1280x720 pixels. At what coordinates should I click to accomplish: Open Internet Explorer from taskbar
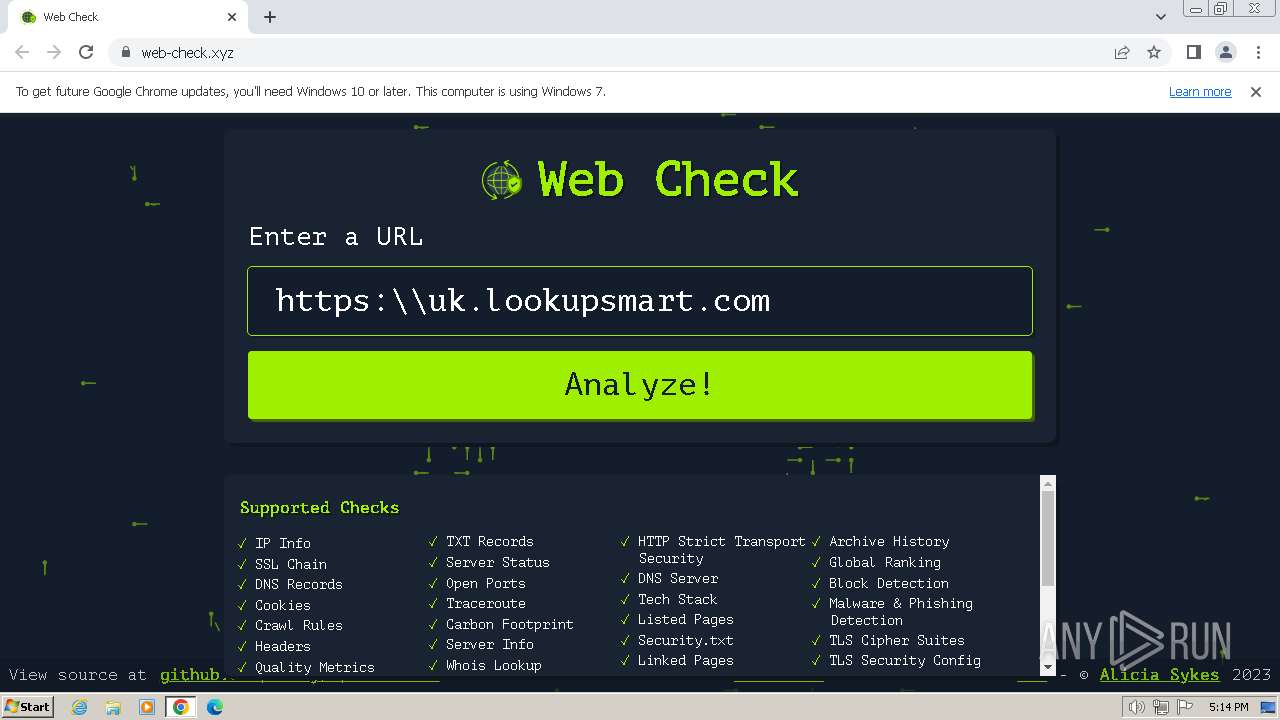[x=79, y=707]
